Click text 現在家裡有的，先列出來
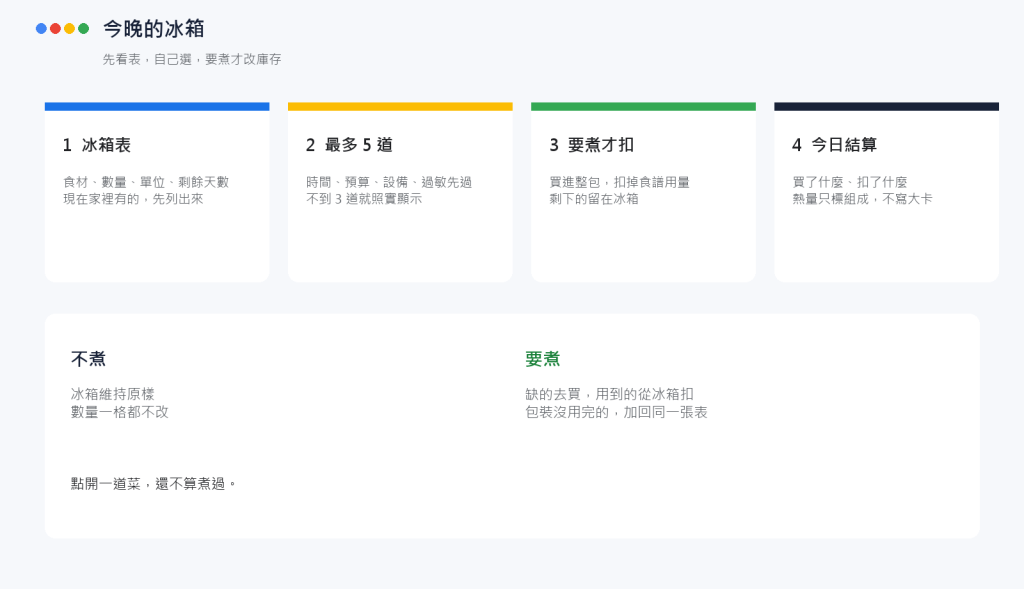 133,199
